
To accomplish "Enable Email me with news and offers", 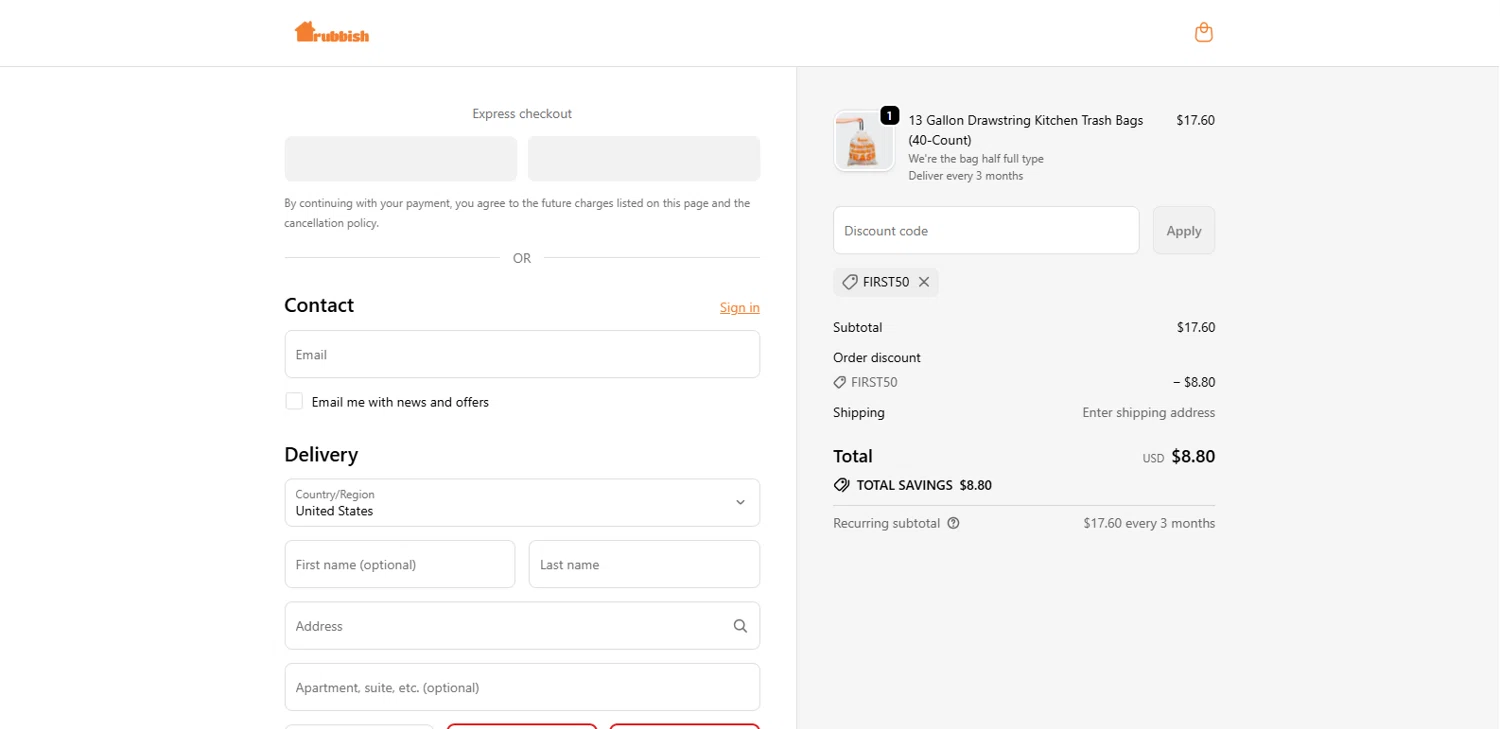I will click(x=294, y=401).
